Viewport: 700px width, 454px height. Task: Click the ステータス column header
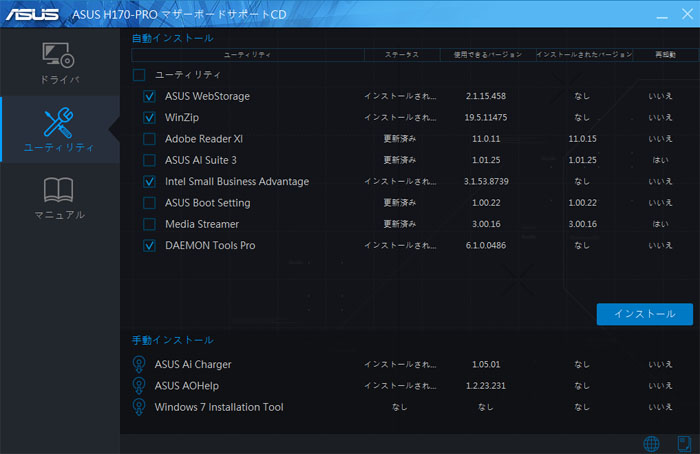[402, 54]
